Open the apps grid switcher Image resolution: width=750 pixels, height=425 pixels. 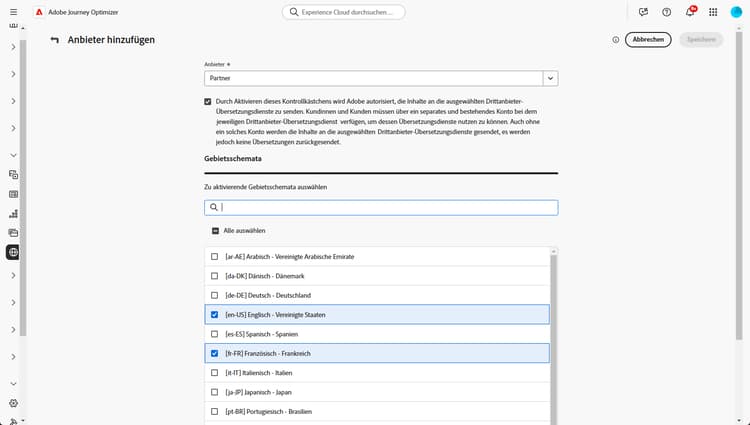coord(713,12)
